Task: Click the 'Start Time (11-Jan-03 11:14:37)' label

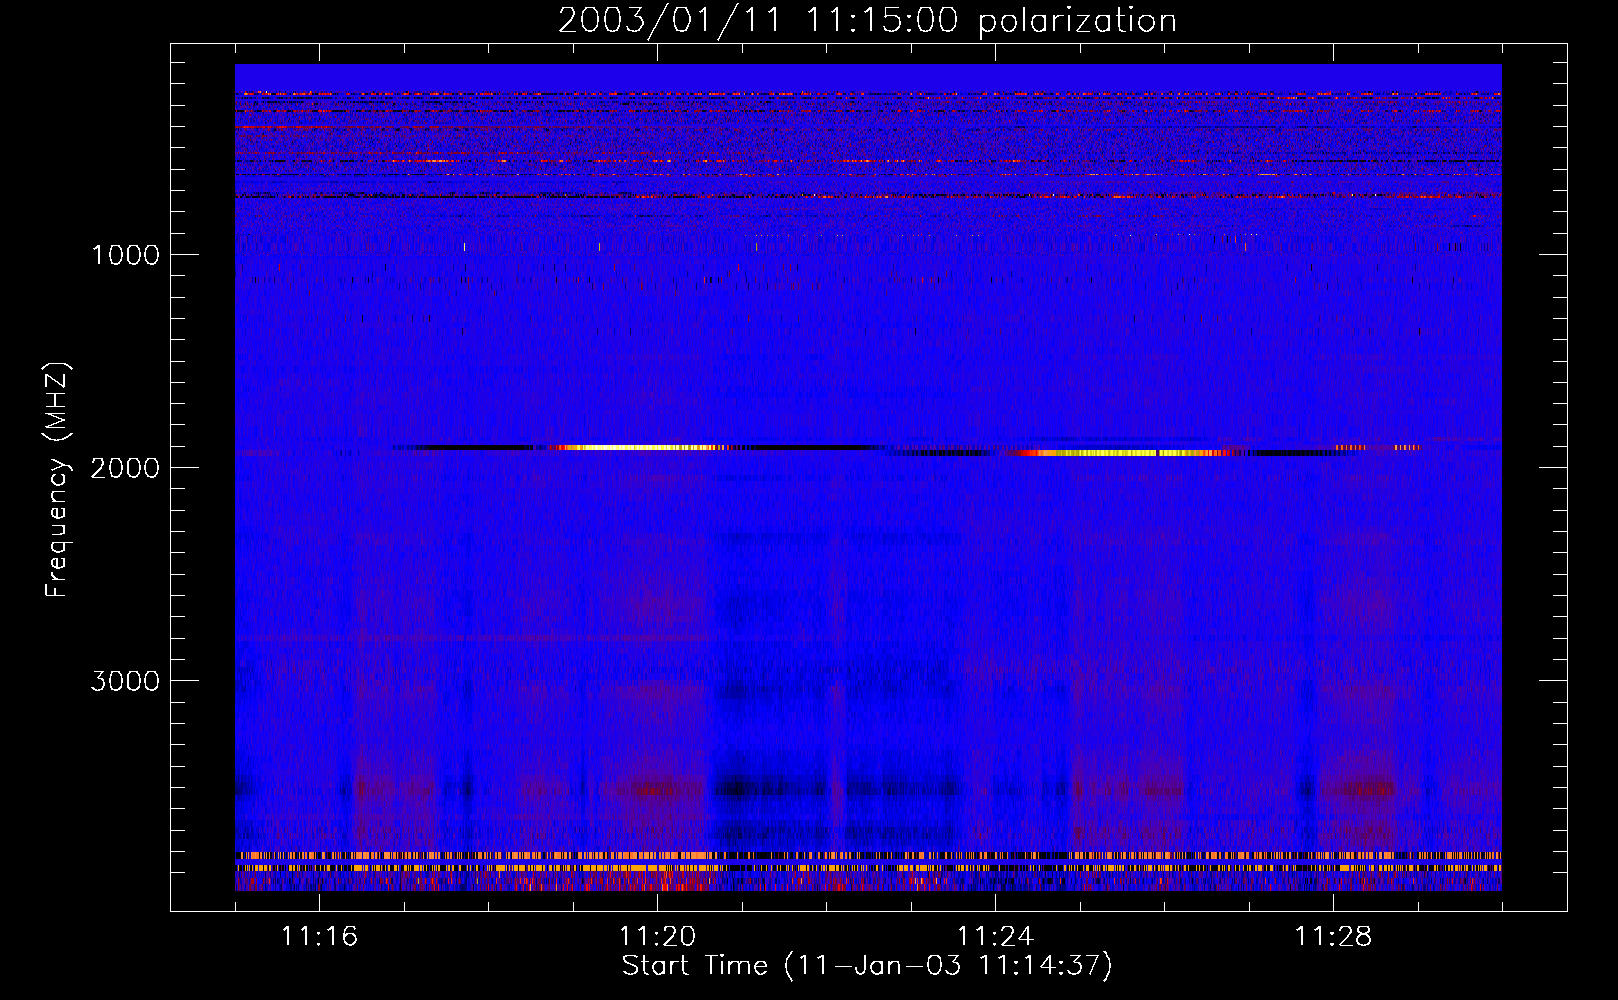Action: click(867, 966)
